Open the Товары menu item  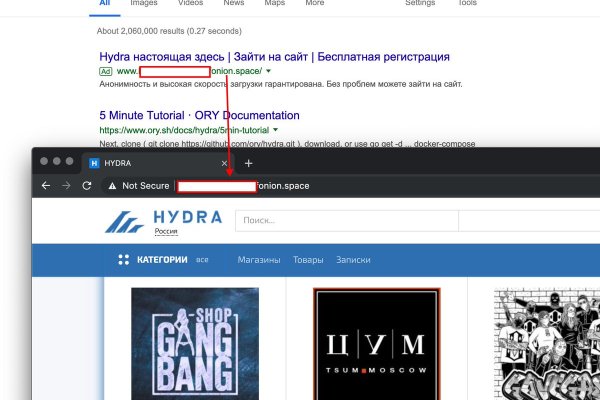pos(308,260)
